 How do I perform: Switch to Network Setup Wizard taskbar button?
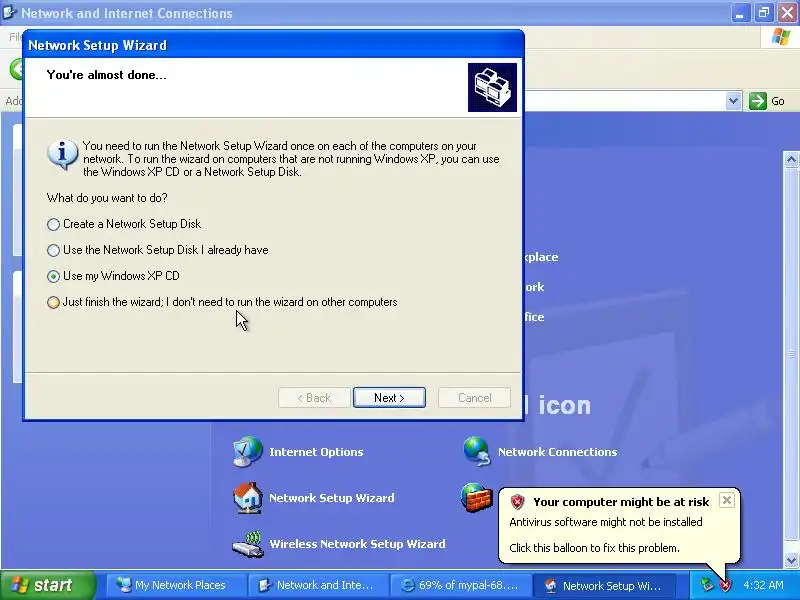pyautogui.click(x=603, y=585)
